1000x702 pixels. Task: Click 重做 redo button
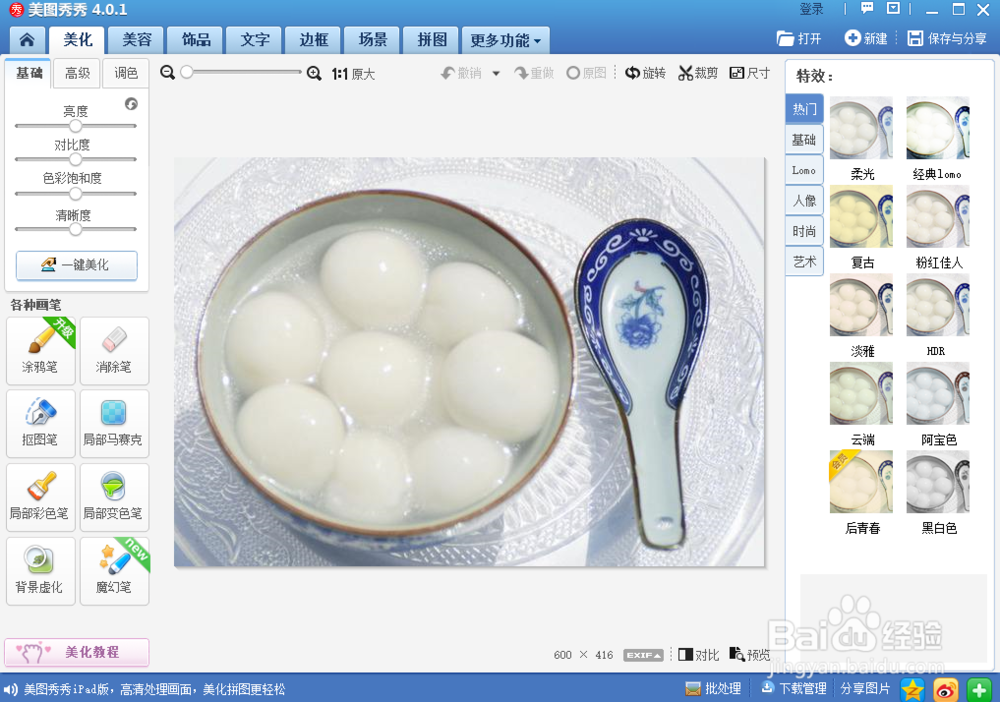534,73
